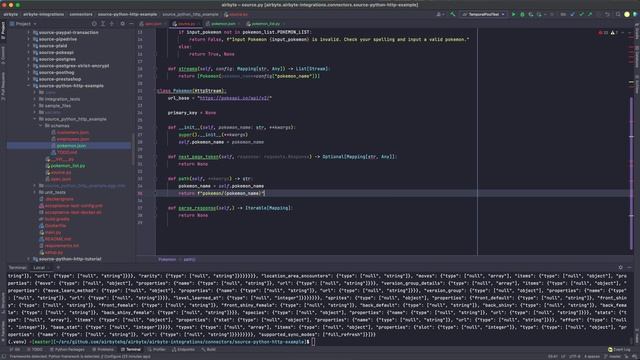Start debugging with the bug icon

[x=522, y=14]
